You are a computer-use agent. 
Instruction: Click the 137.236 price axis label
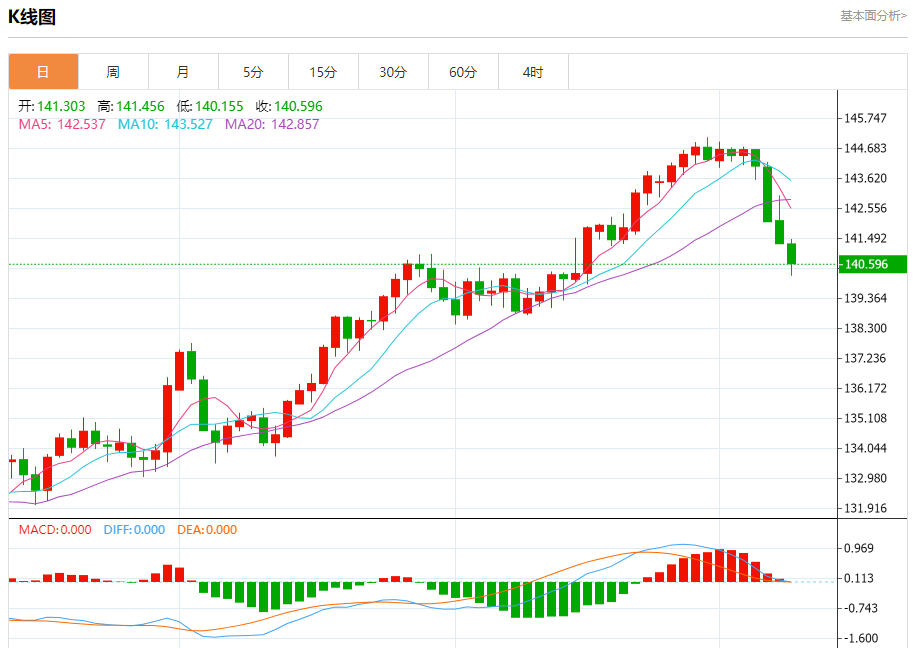(x=865, y=358)
